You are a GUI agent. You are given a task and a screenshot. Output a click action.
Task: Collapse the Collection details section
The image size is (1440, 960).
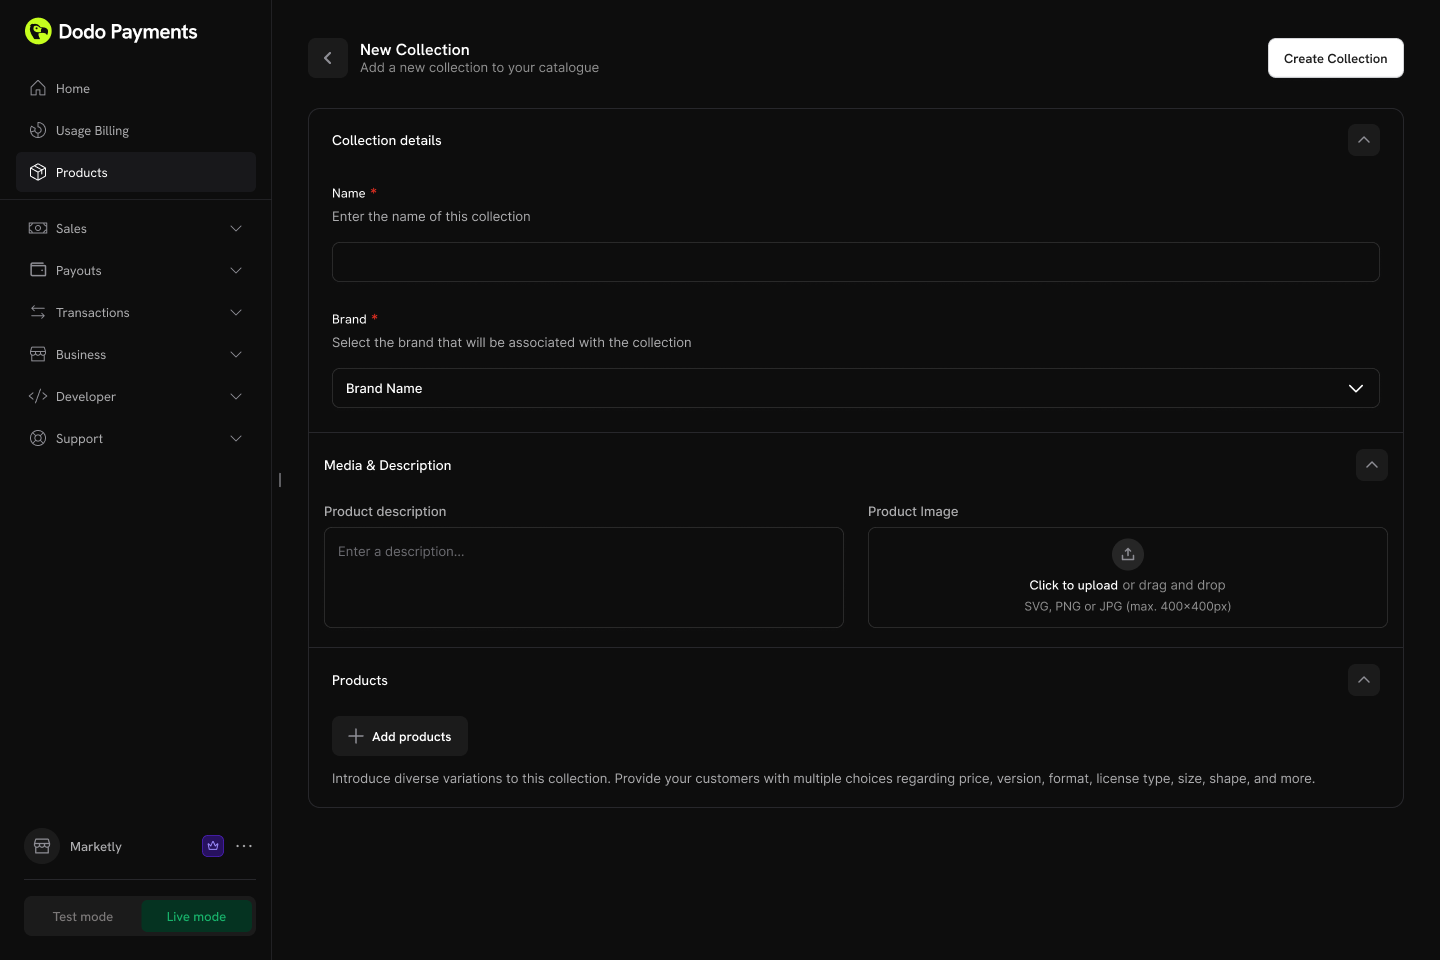(x=1364, y=140)
